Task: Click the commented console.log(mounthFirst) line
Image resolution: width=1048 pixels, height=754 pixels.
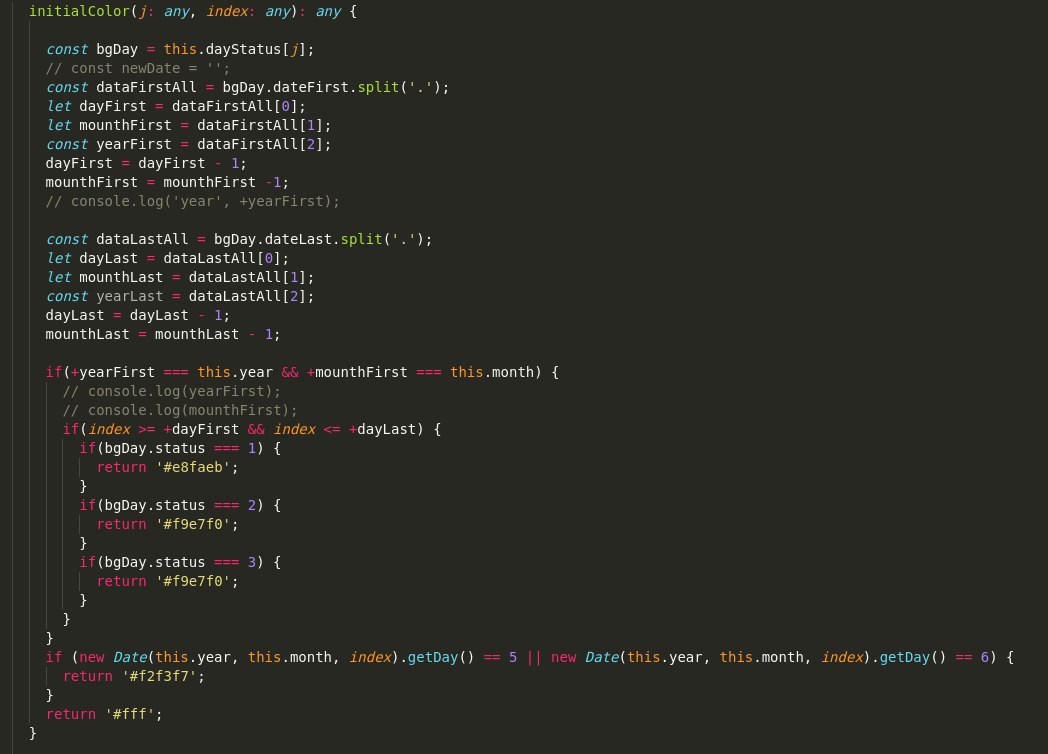Action: 180,410
